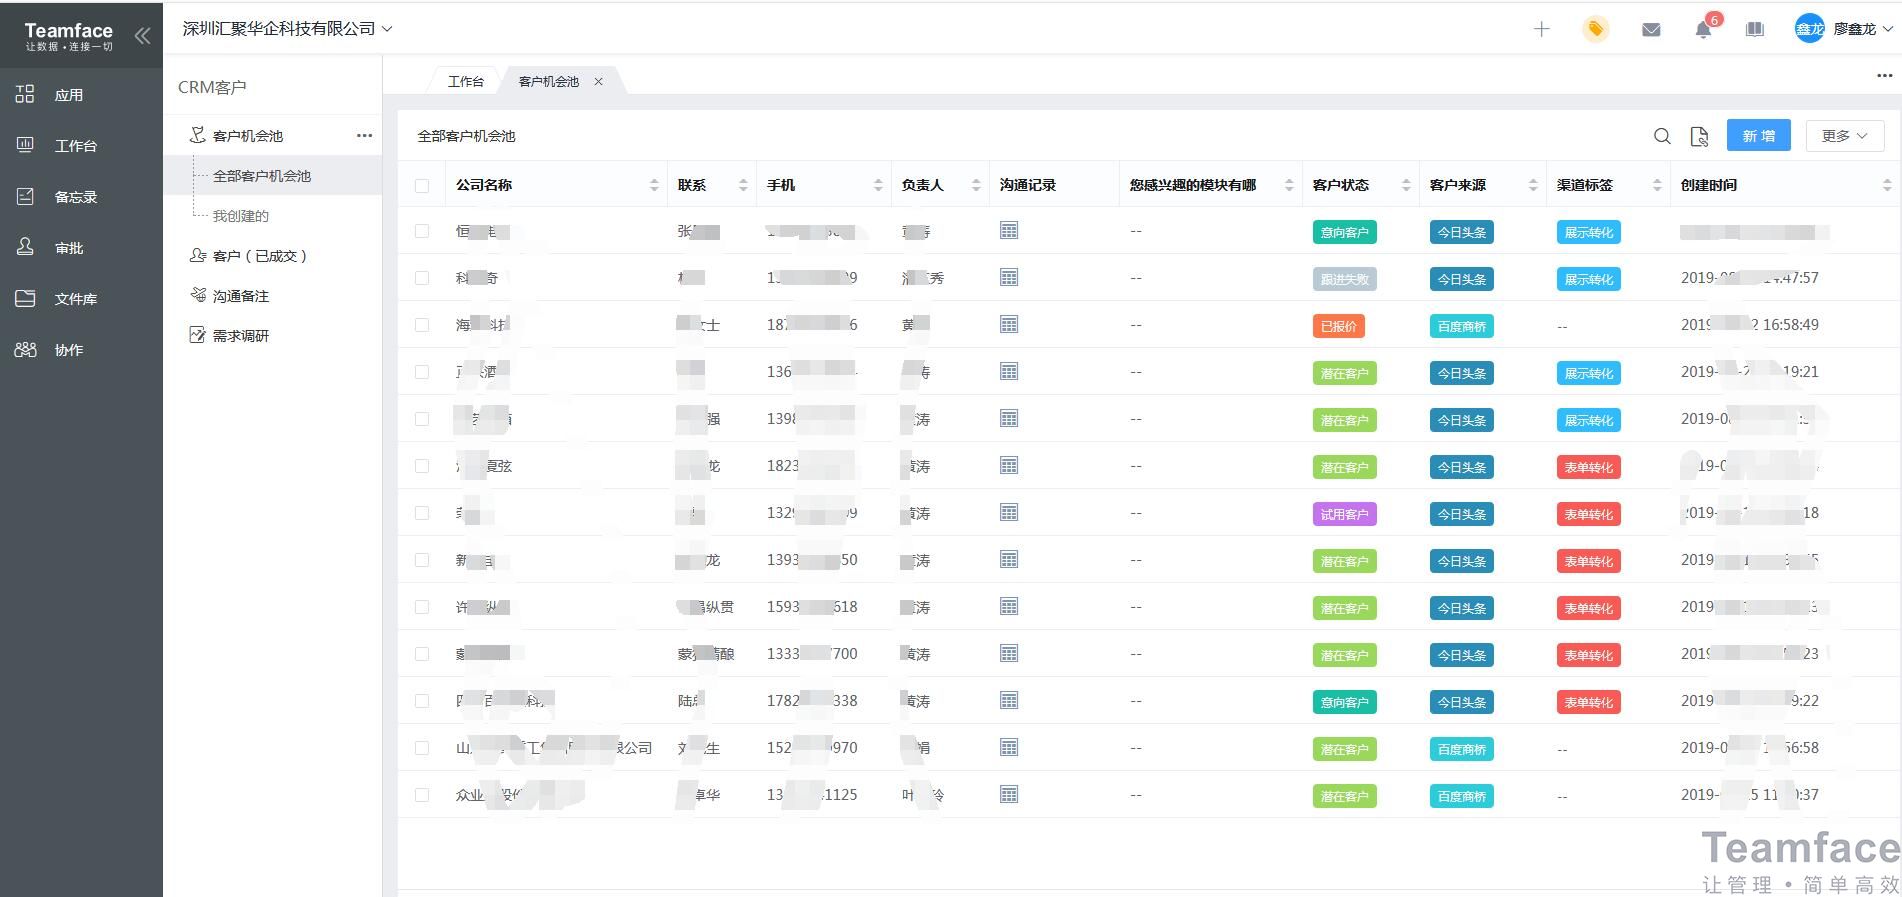Click the search magnifier icon in table toolbar

(1662, 136)
